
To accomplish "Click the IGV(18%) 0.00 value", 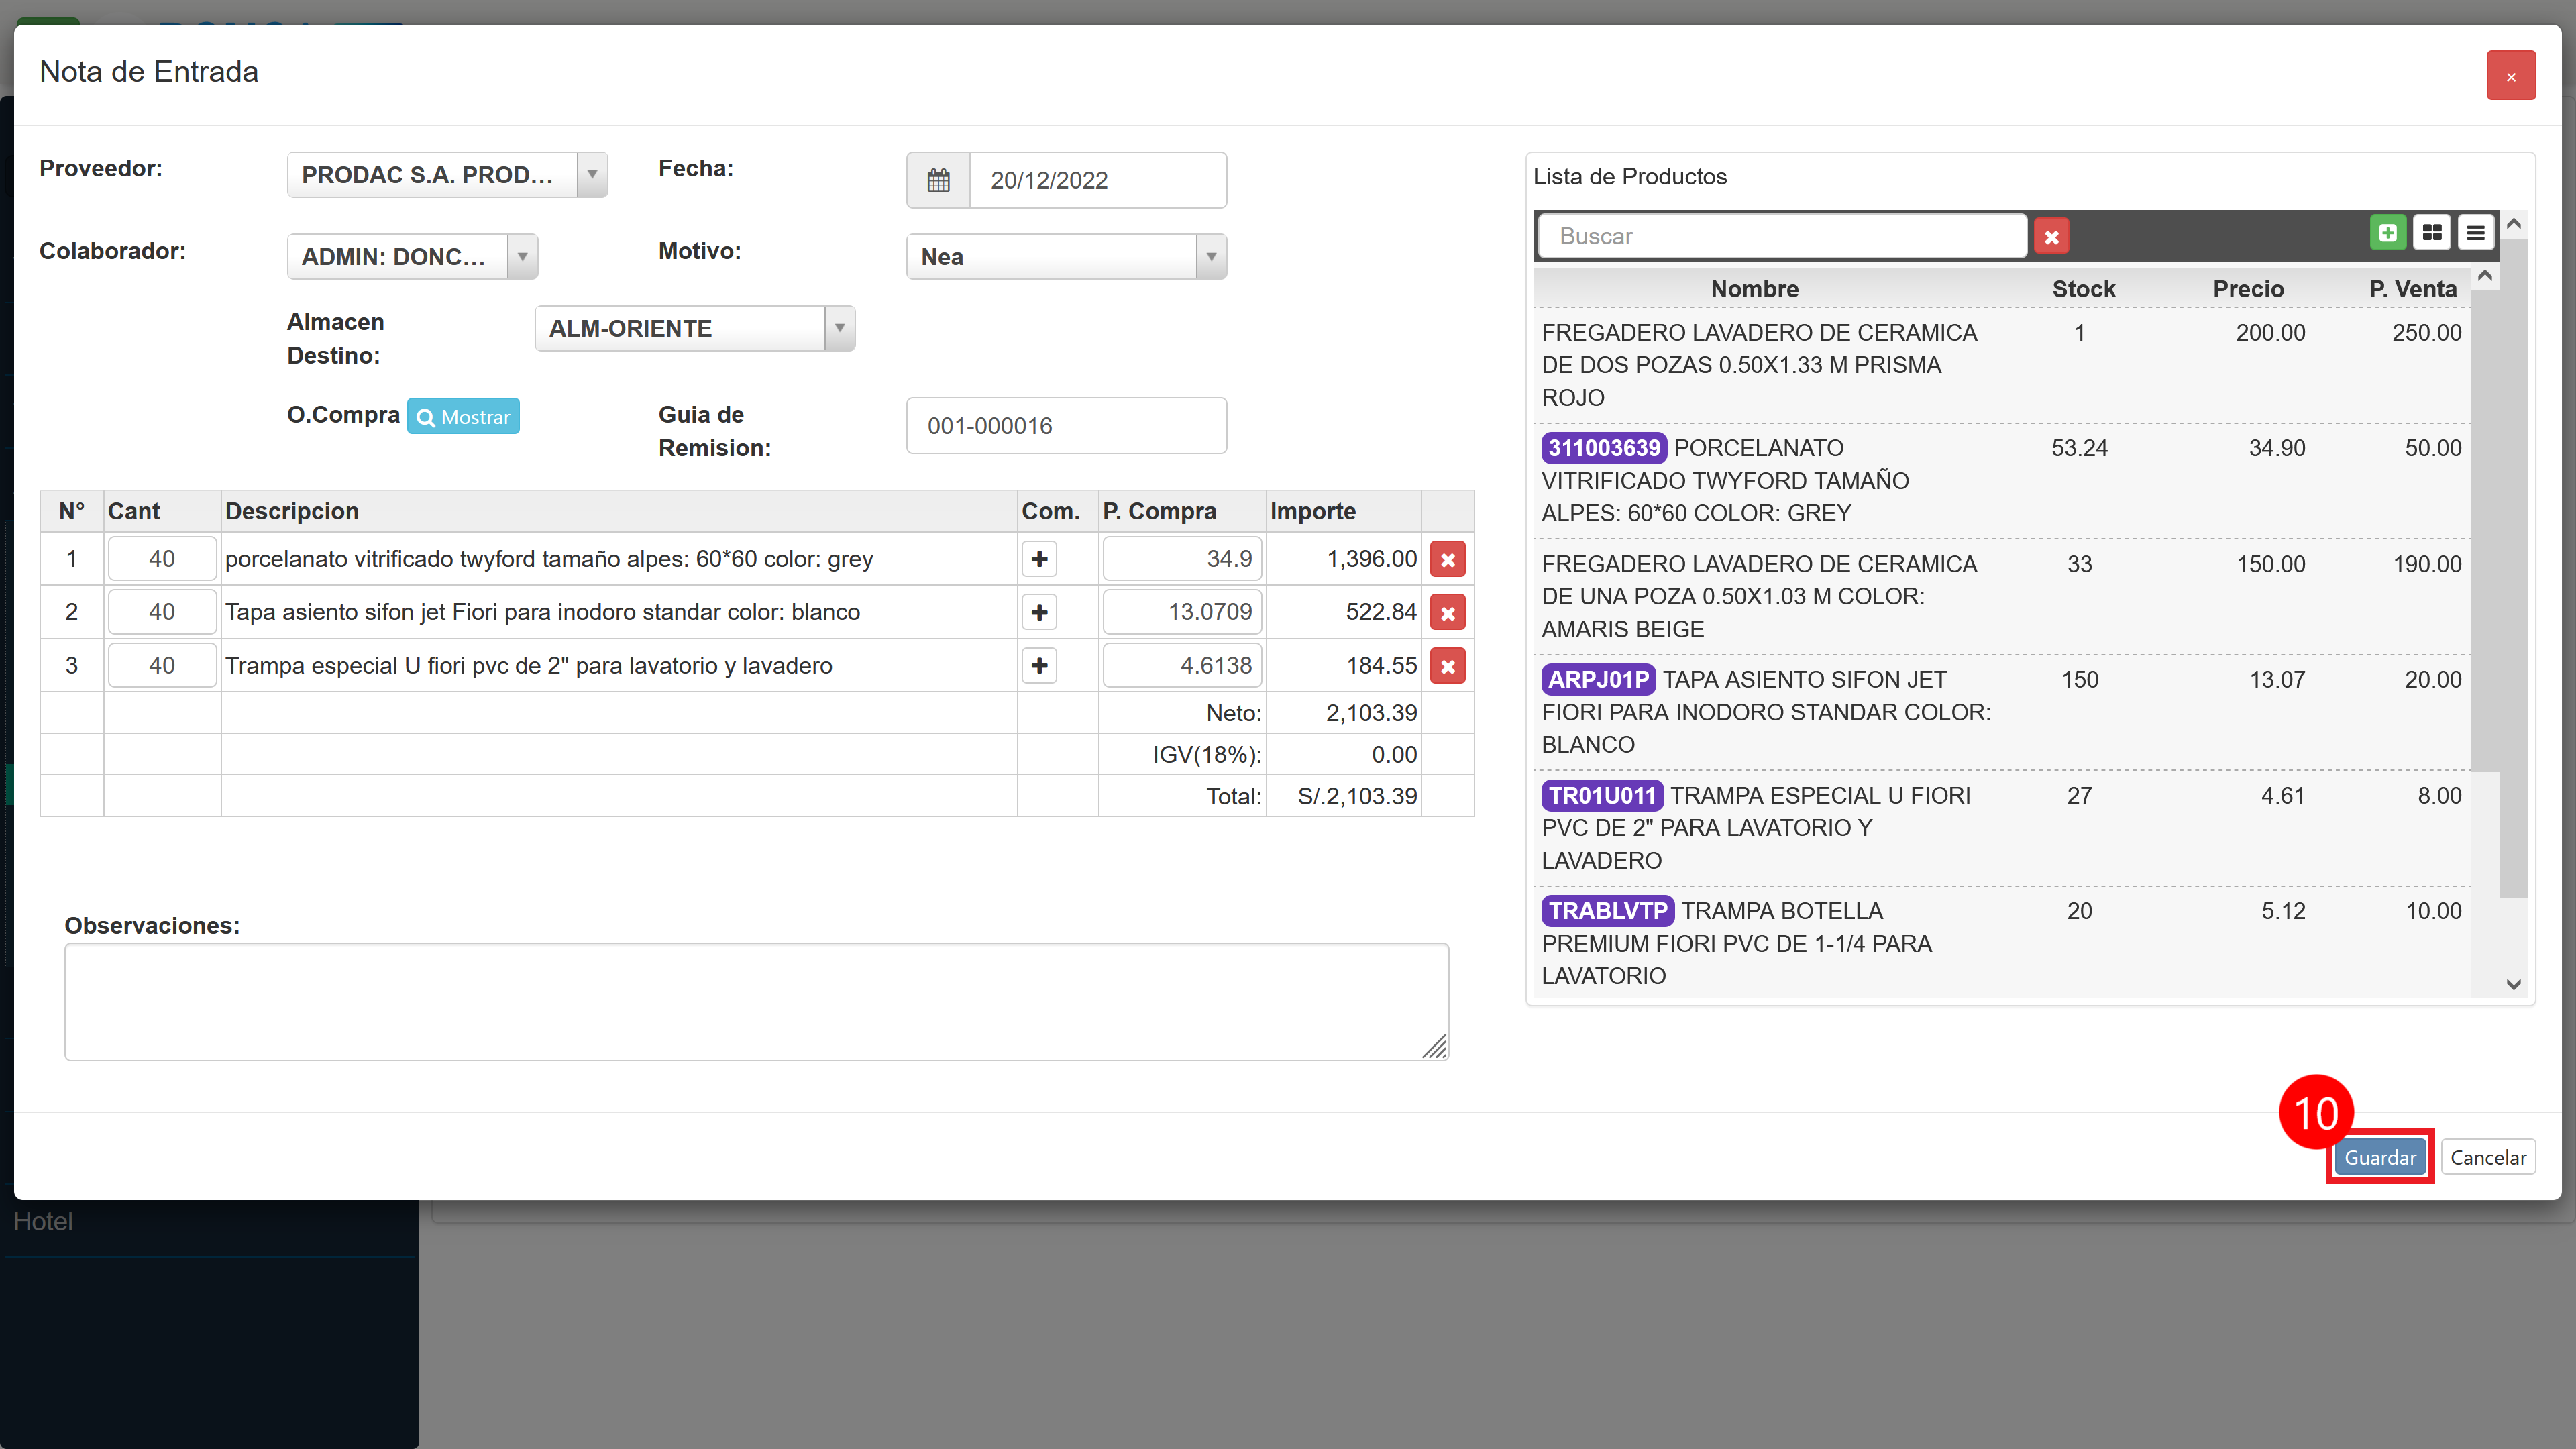I will coord(1394,755).
